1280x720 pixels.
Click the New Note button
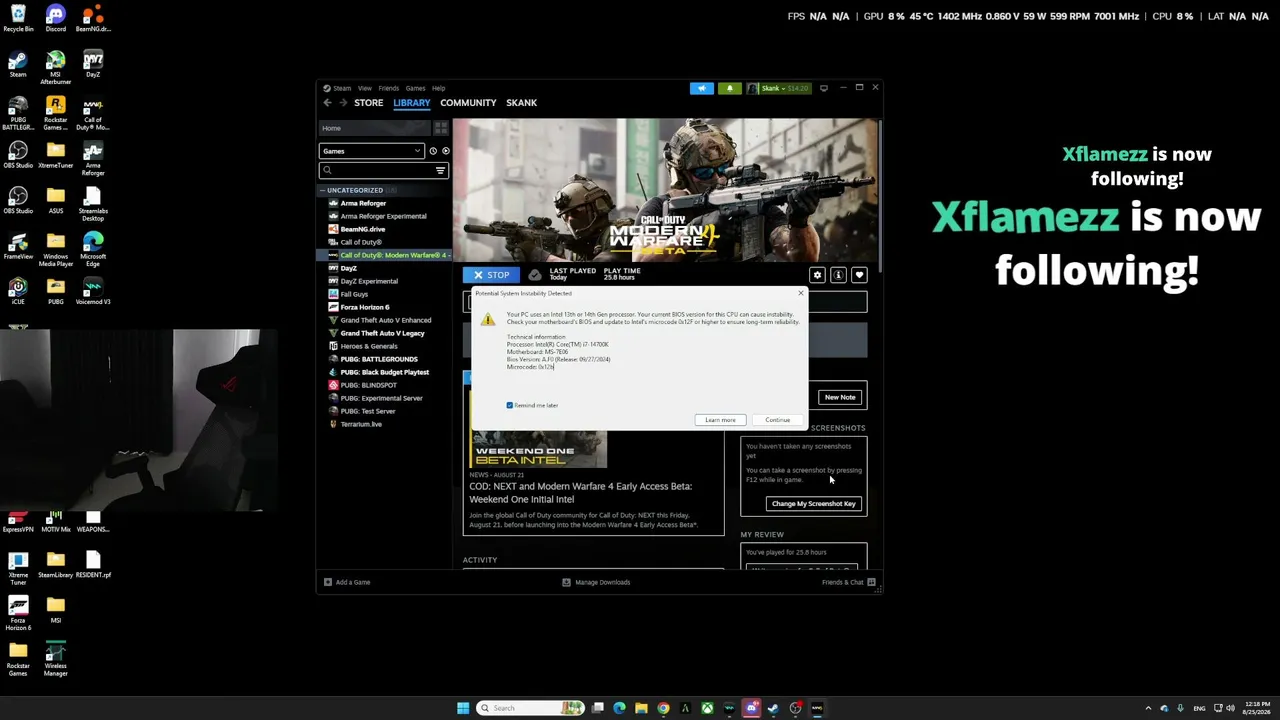[840, 397]
